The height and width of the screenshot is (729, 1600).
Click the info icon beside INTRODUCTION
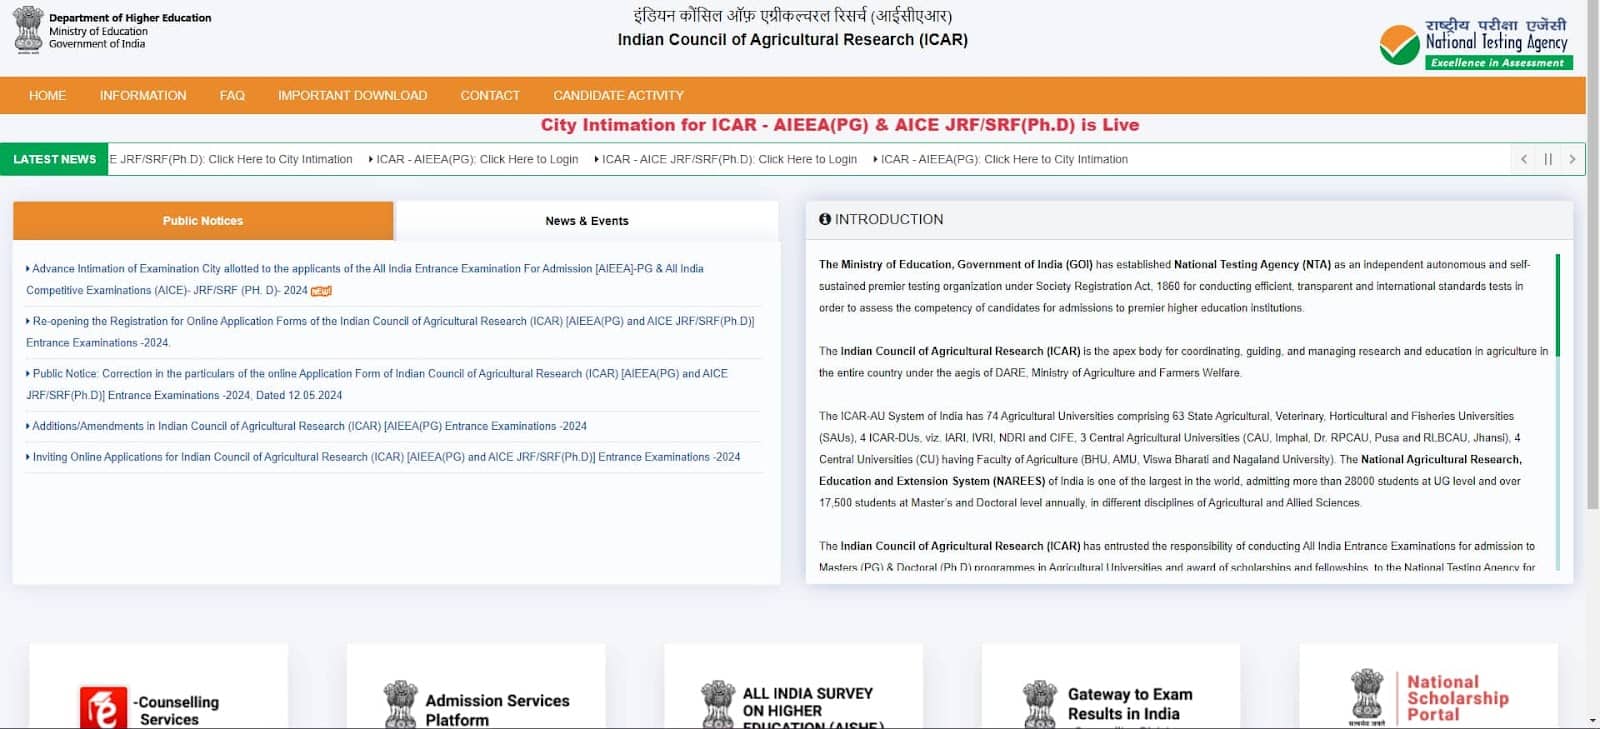pos(825,219)
